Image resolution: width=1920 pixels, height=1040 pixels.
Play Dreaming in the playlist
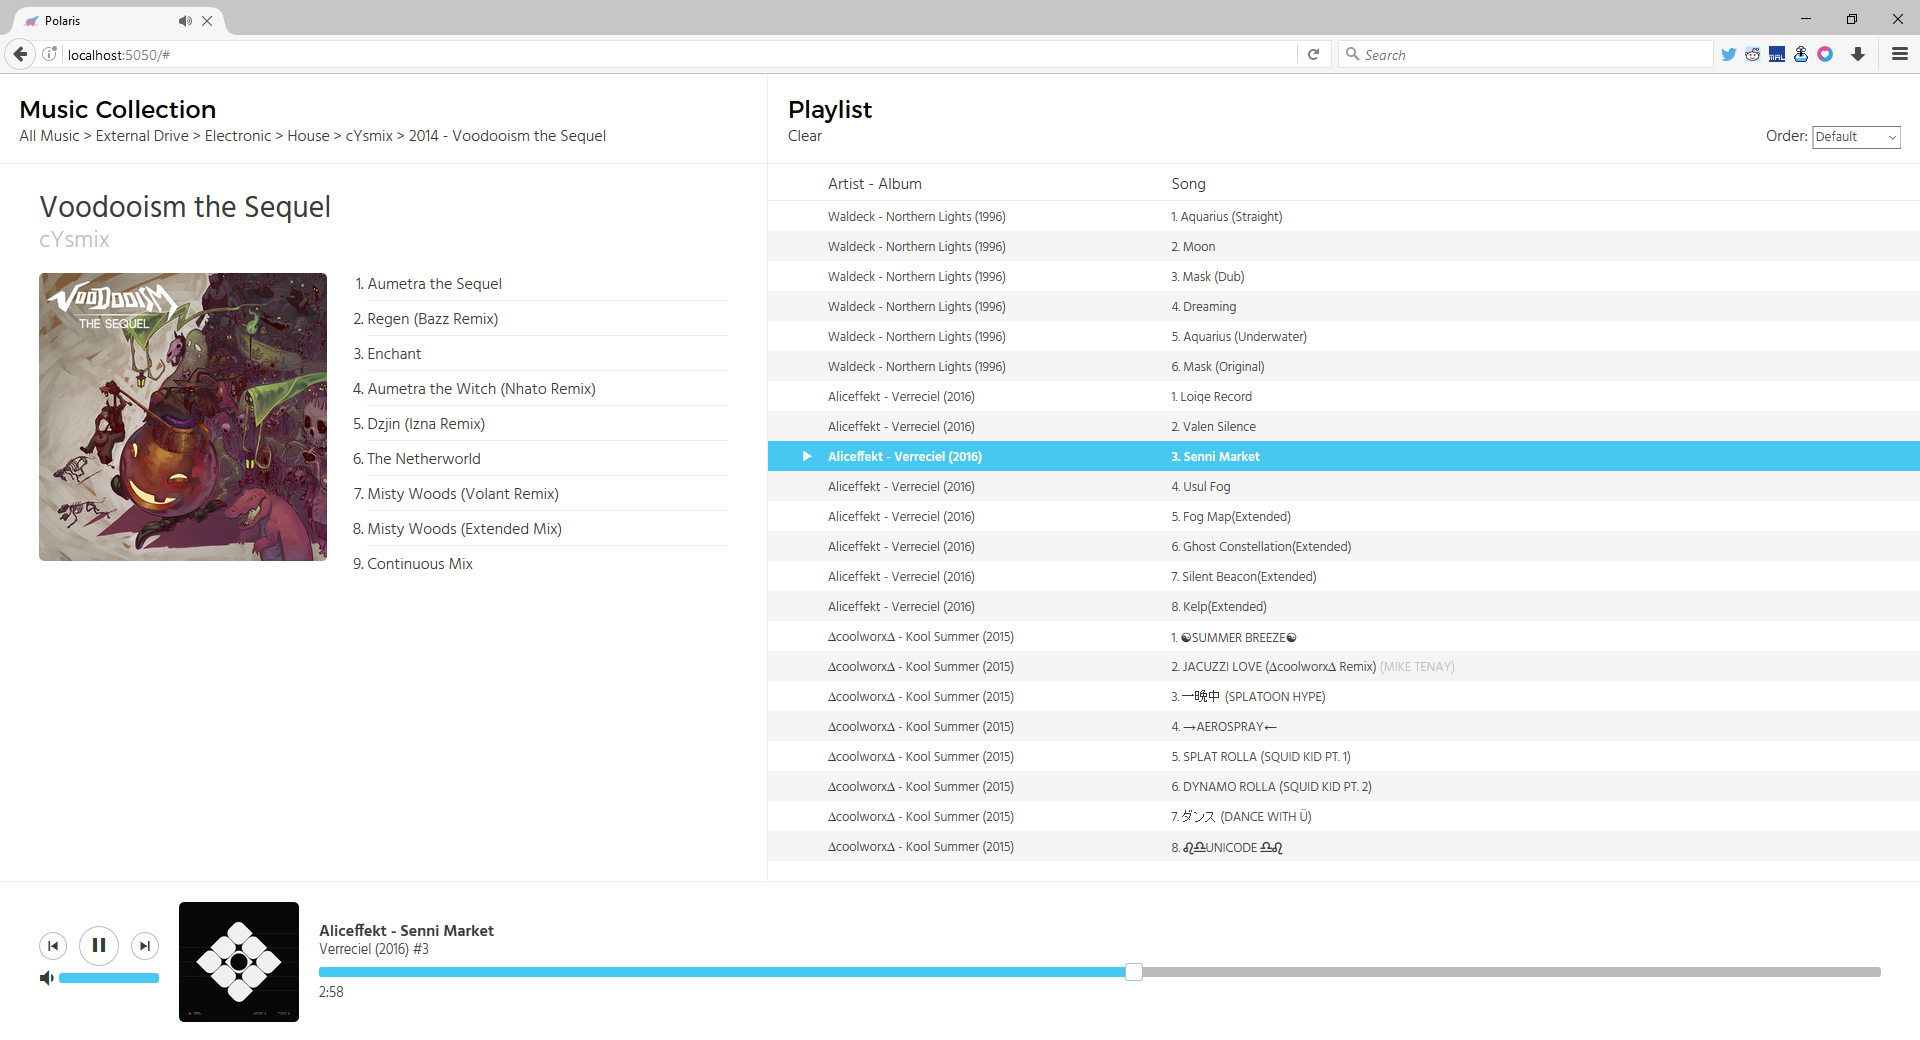coord(1344,306)
